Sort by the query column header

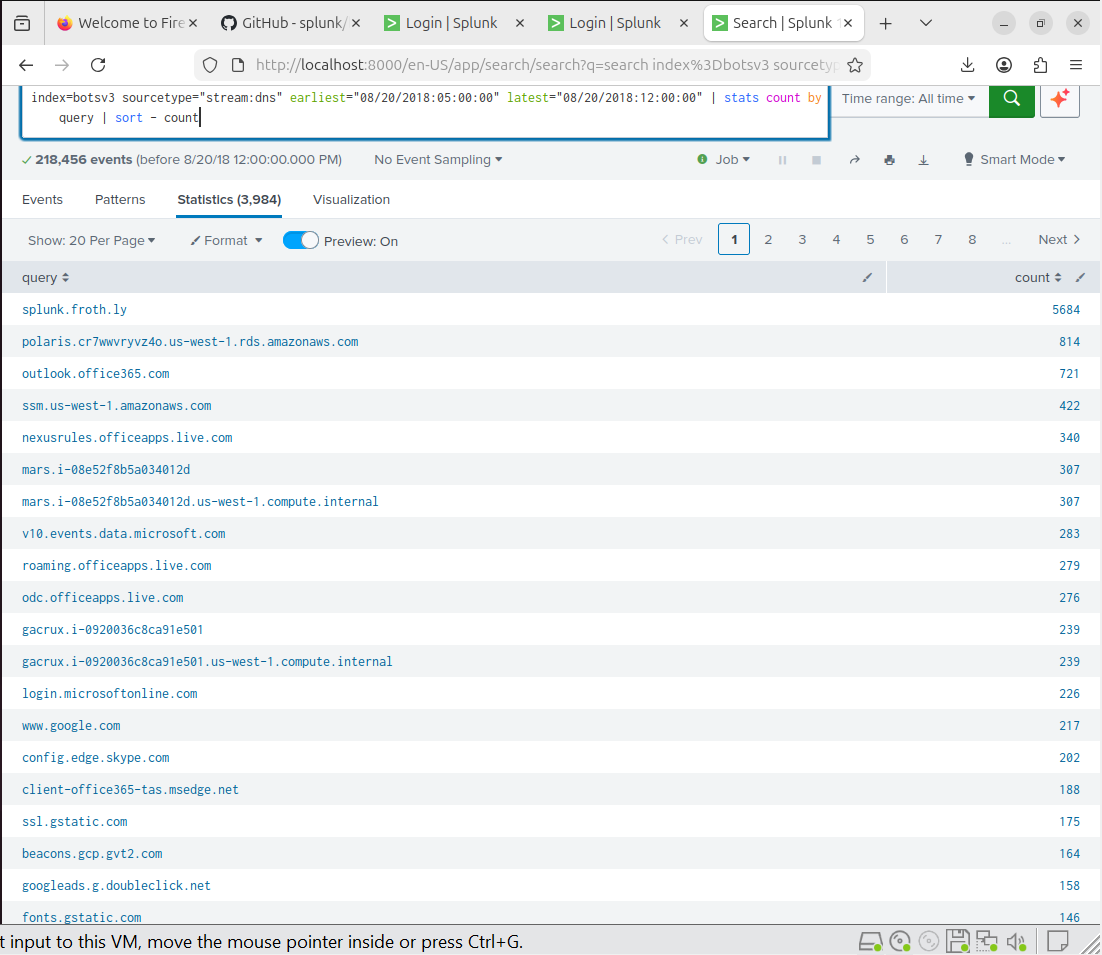(46, 278)
